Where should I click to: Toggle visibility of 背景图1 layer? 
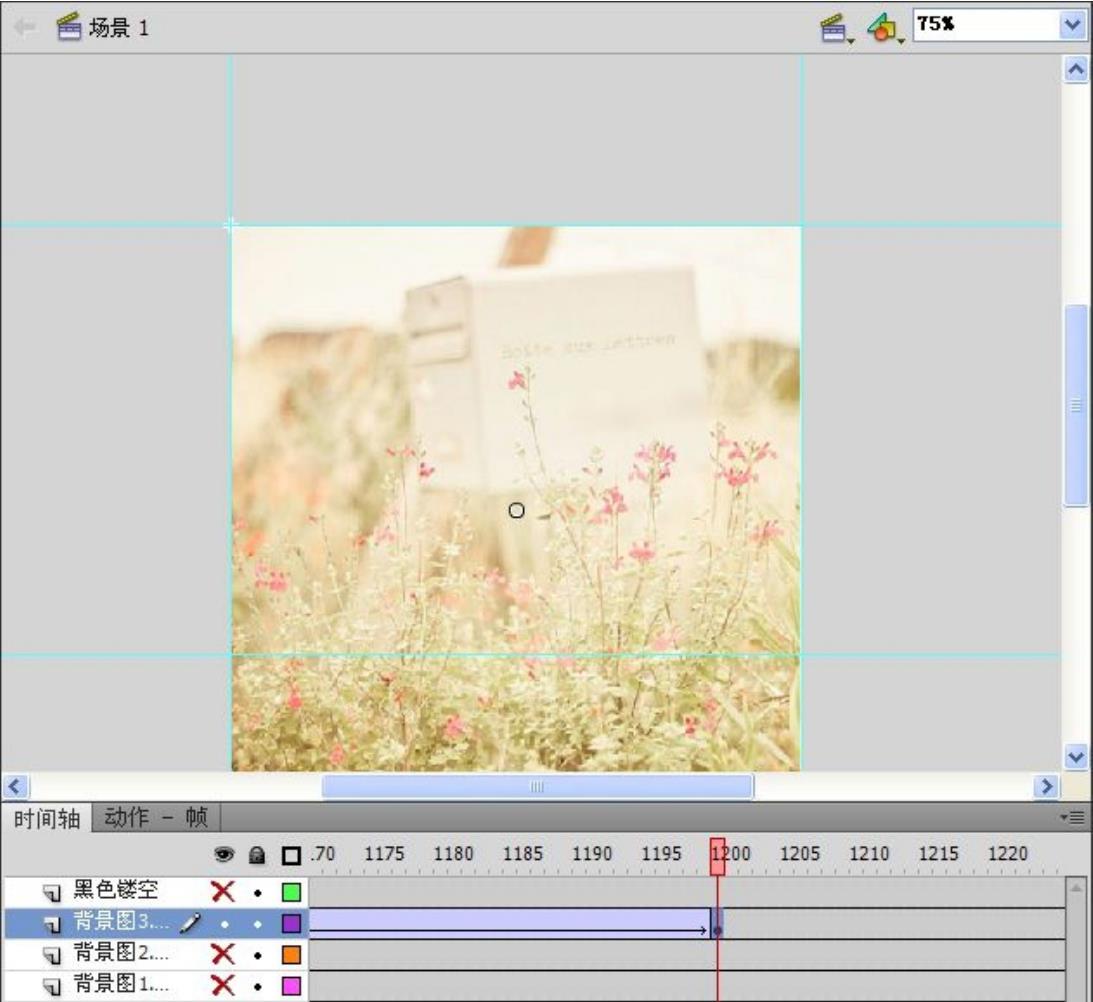(224, 986)
